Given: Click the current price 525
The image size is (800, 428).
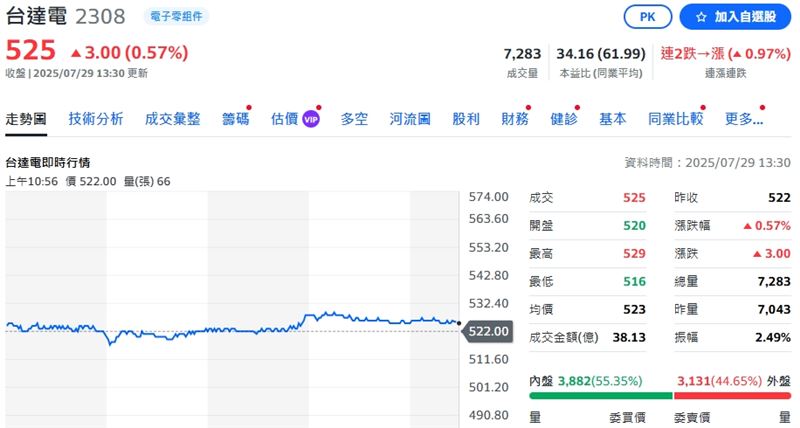Looking at the screenshot, I should tap(31, 51).
